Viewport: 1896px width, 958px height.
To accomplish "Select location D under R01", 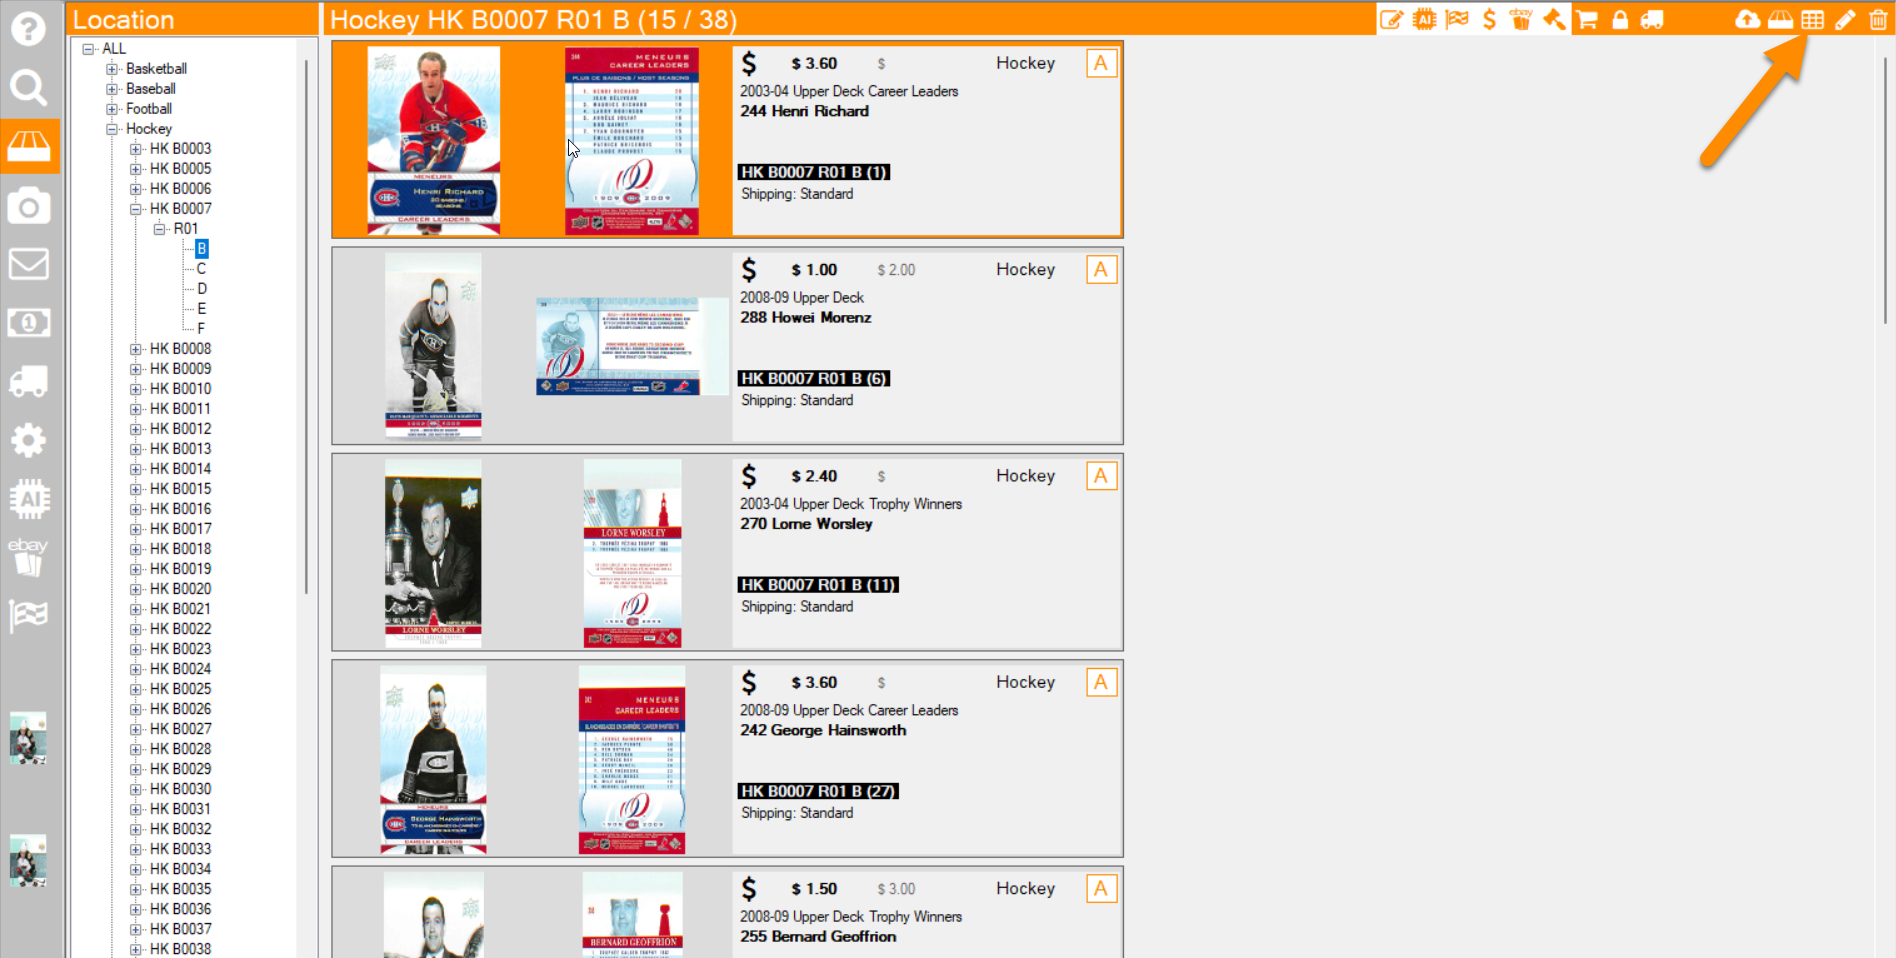I will click(x=201, y=288).
